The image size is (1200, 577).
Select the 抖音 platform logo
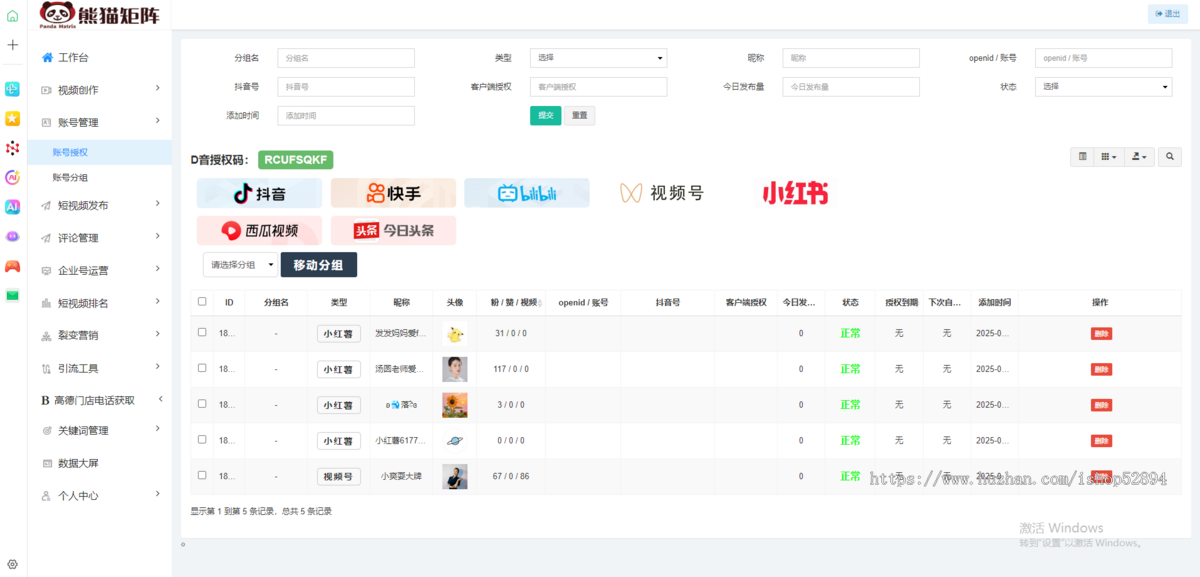pyautogui.click(x=259, y=193)
